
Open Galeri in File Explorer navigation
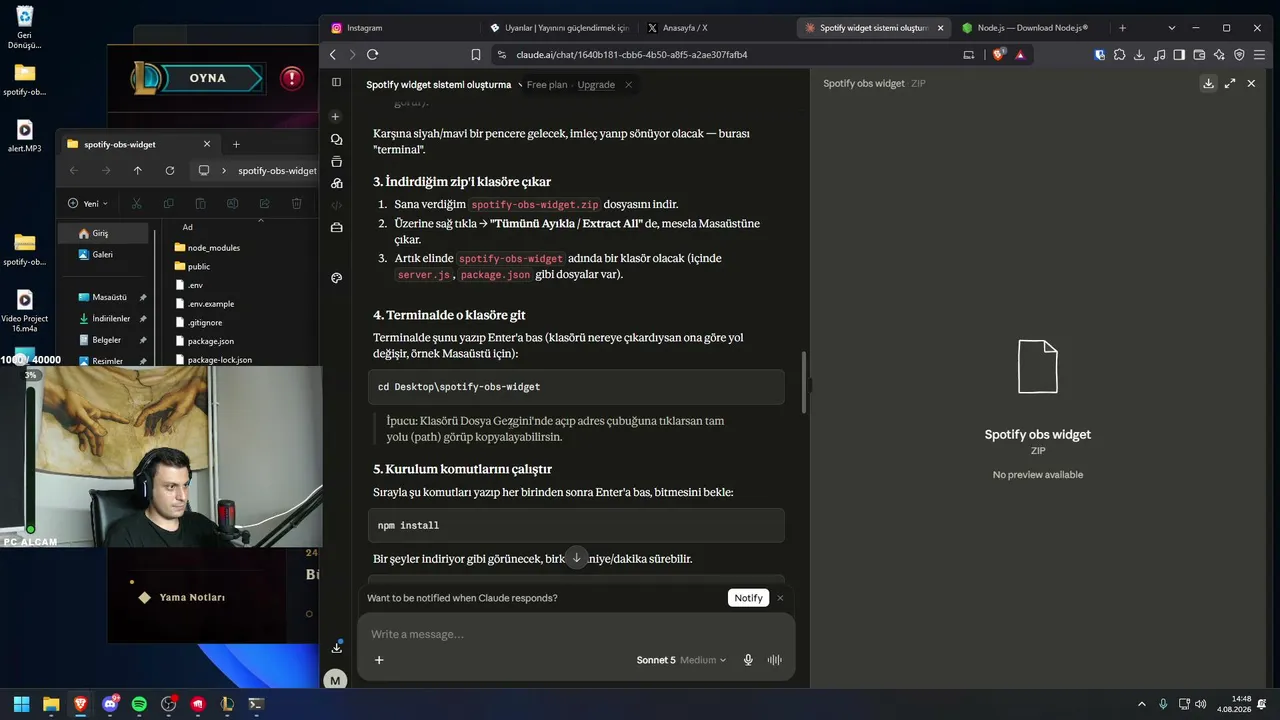click(103, 255)
